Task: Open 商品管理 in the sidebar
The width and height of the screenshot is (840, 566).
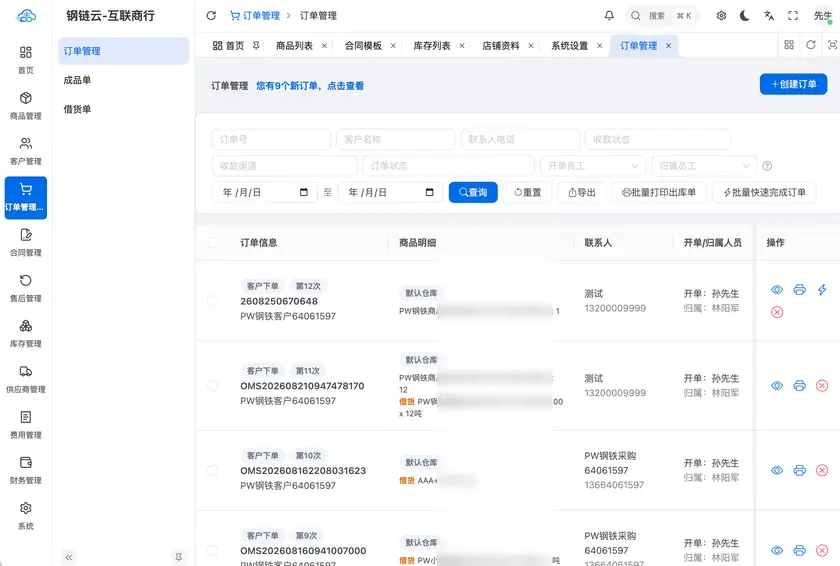Action: click(x=26, y=105)
